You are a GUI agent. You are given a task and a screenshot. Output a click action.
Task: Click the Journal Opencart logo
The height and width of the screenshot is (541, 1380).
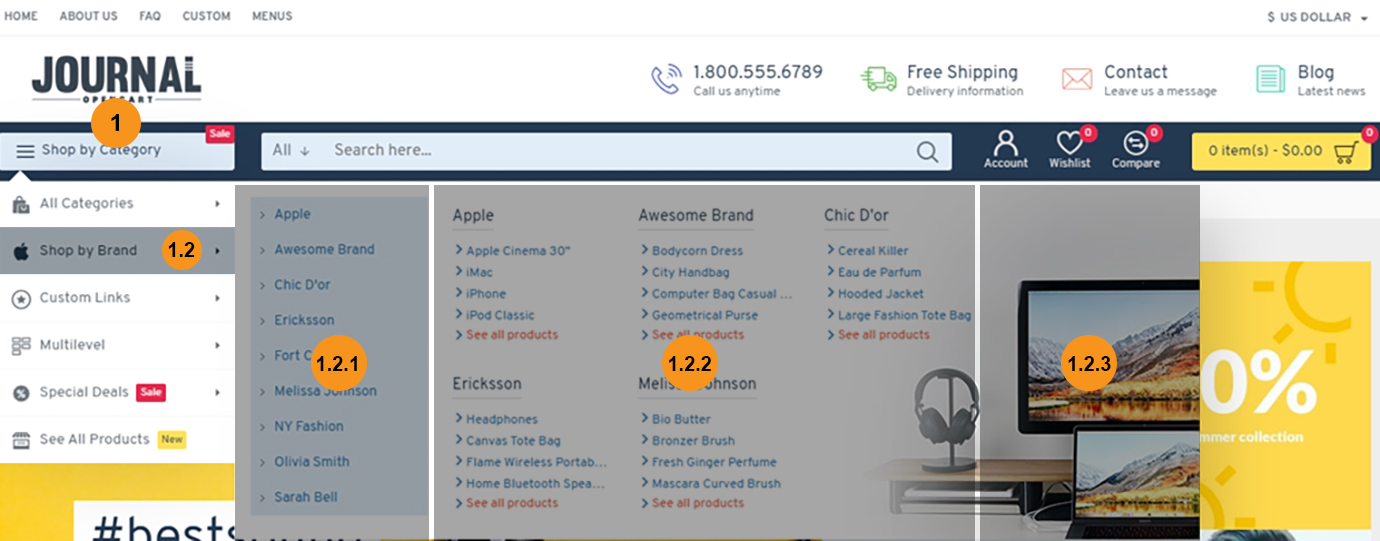116,78
